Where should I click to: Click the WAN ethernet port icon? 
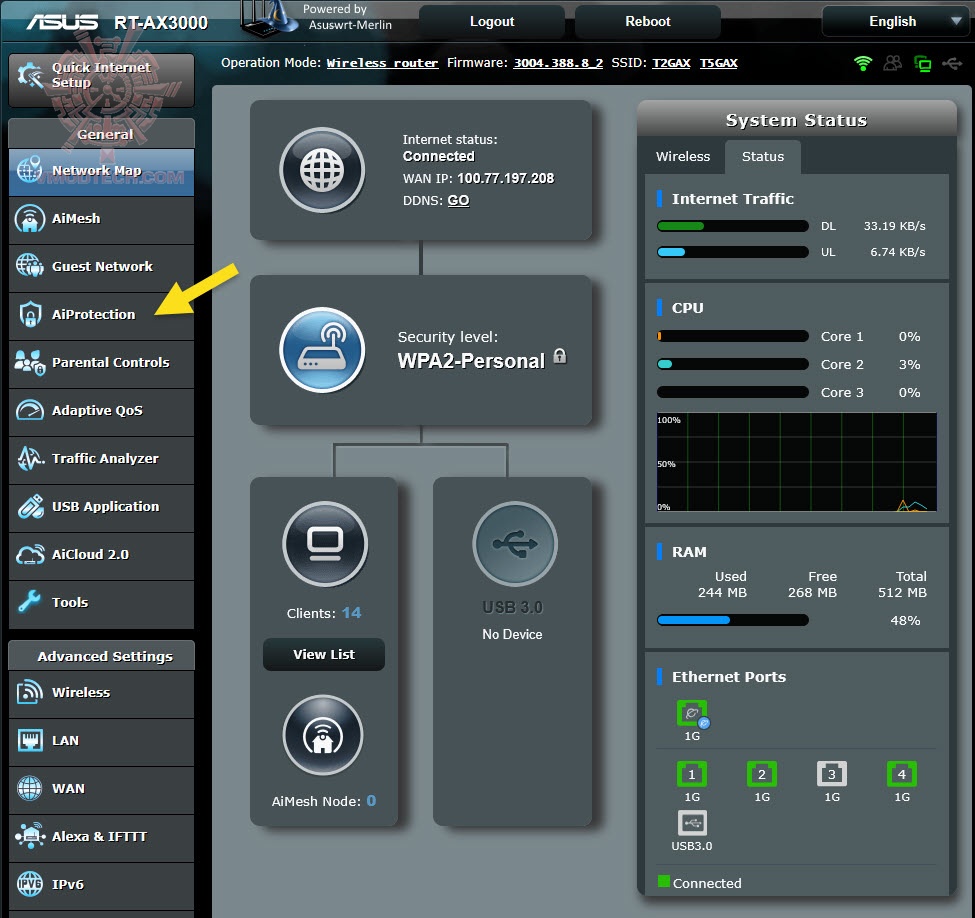click(692, 713)
